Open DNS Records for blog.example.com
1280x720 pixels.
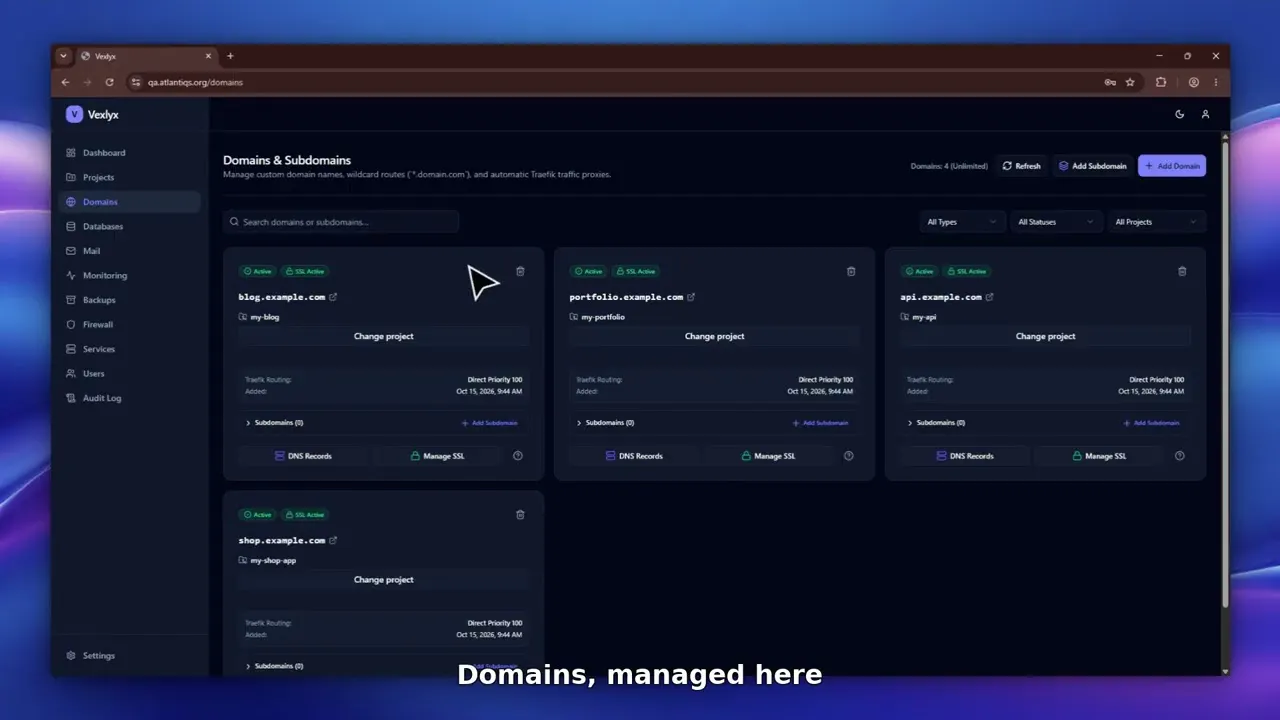click(303, 456)
